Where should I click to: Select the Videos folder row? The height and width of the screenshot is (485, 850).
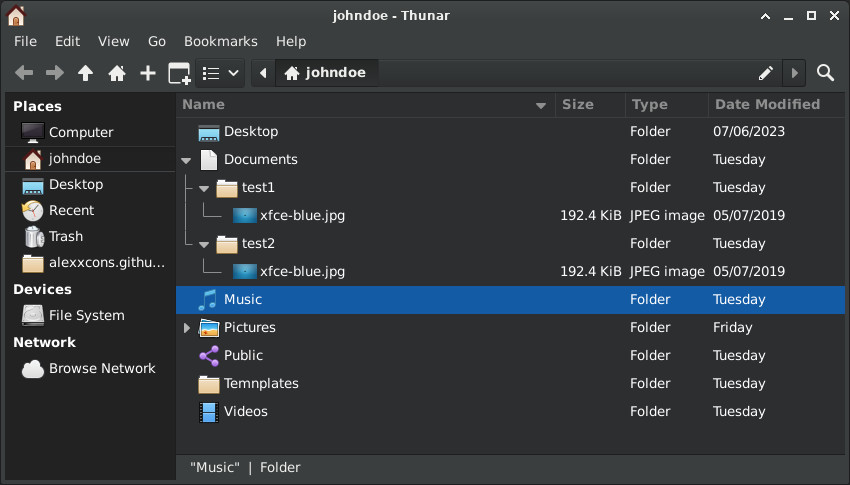click(510, 411)
